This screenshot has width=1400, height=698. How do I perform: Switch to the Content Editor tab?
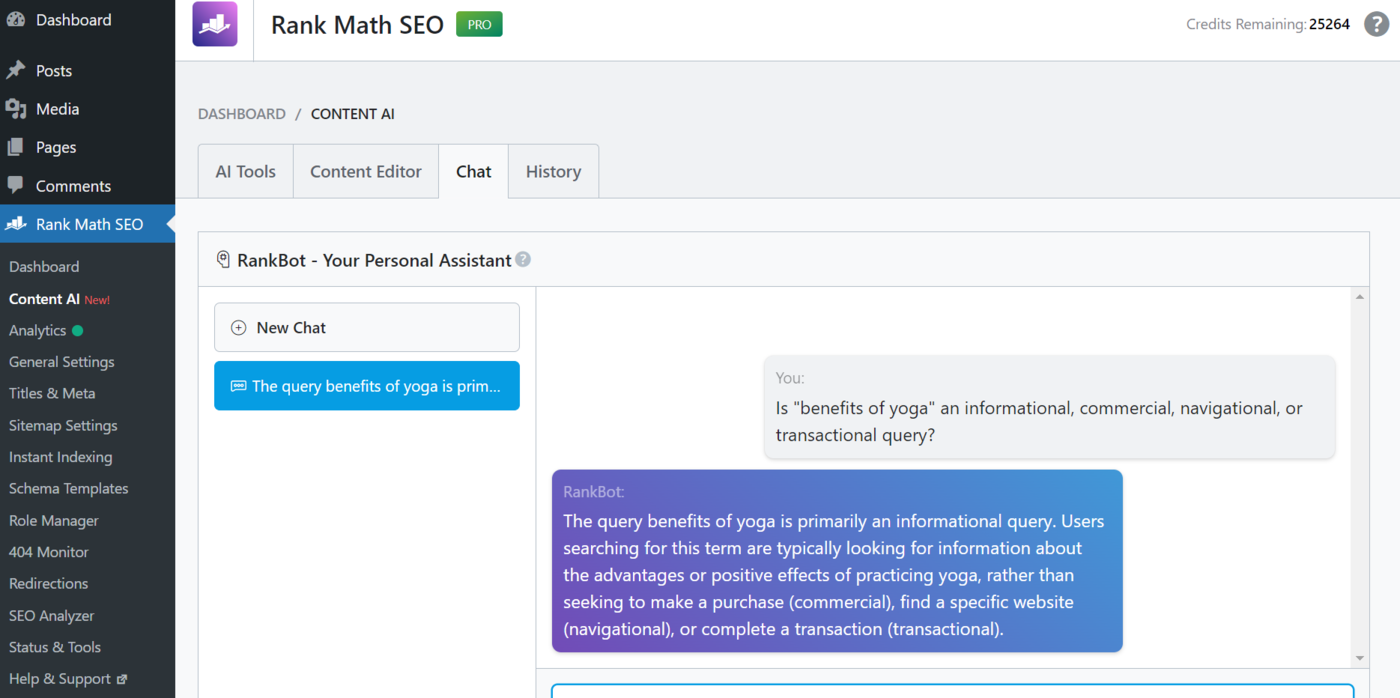365,171
